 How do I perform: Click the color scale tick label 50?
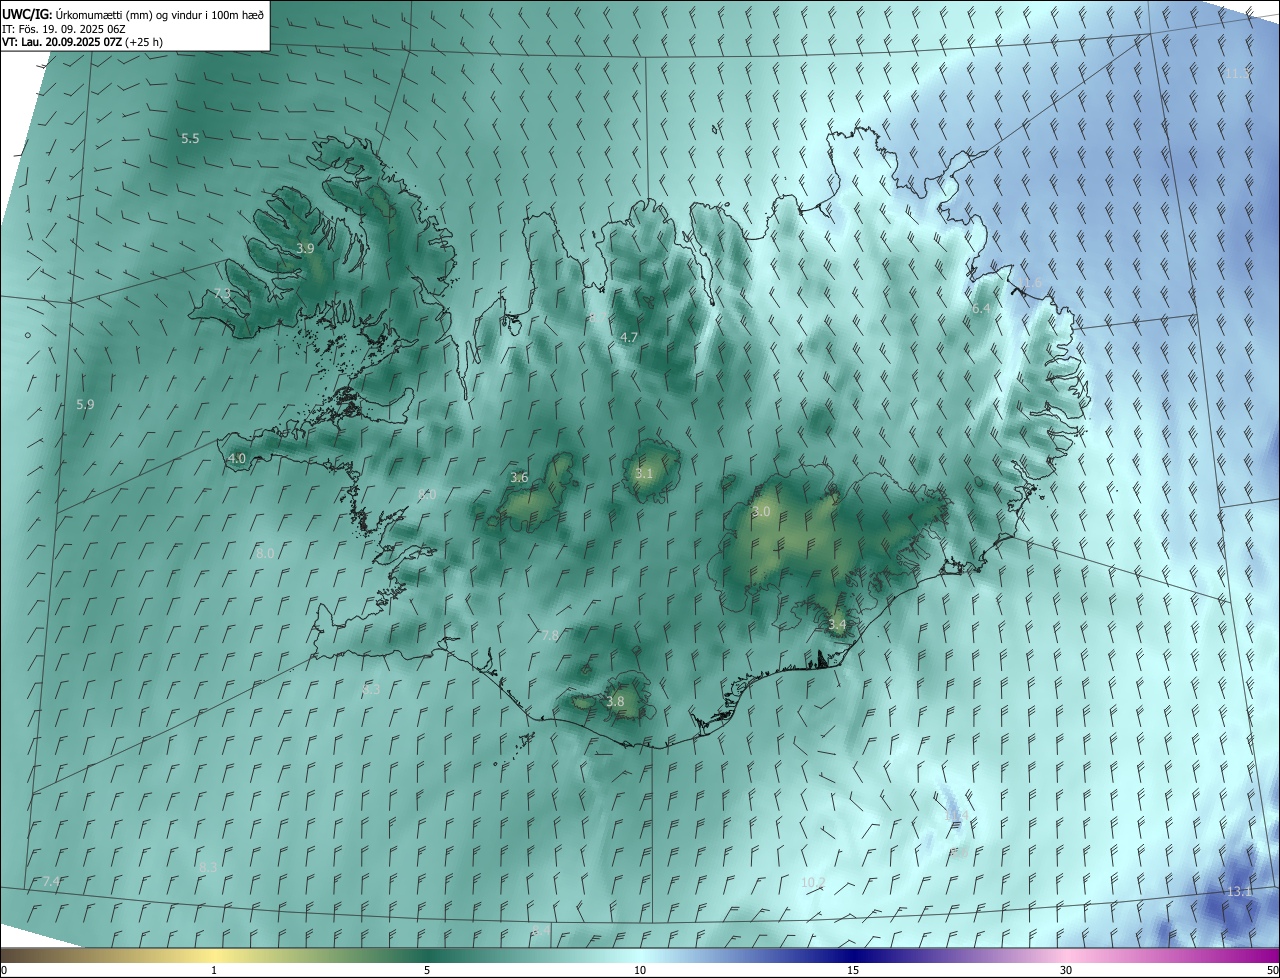click(1272, 971)
